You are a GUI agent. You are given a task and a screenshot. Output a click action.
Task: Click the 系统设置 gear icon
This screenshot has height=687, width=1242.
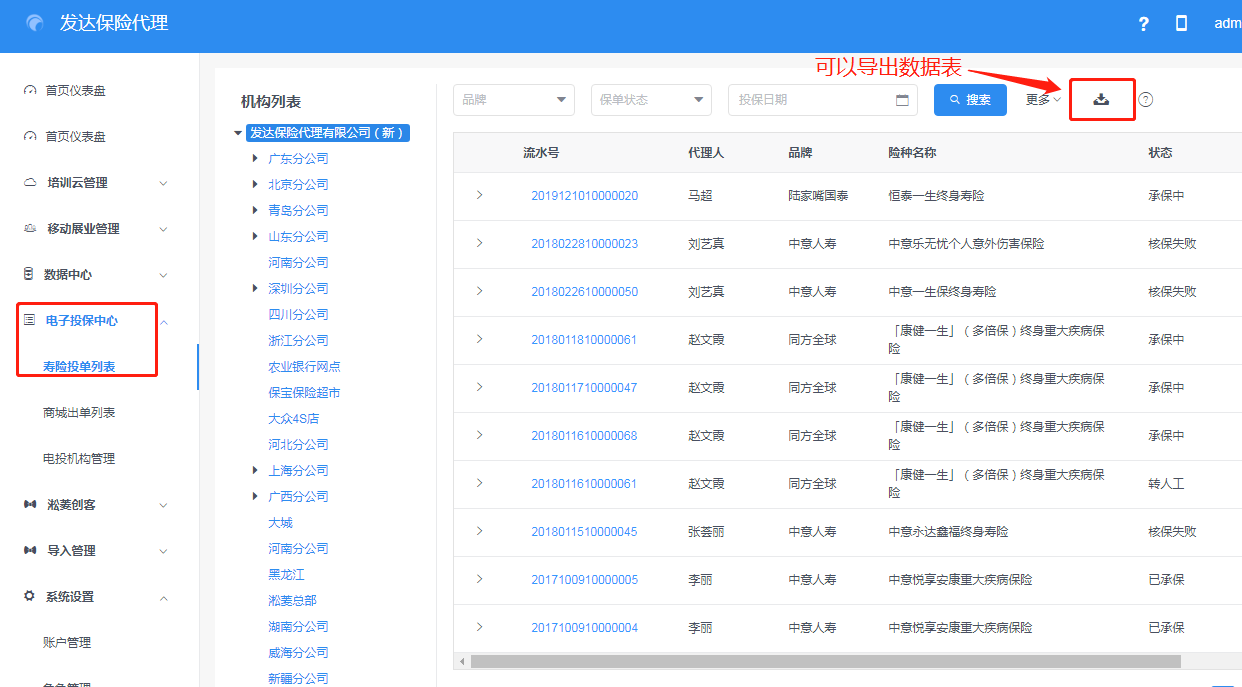29,596
